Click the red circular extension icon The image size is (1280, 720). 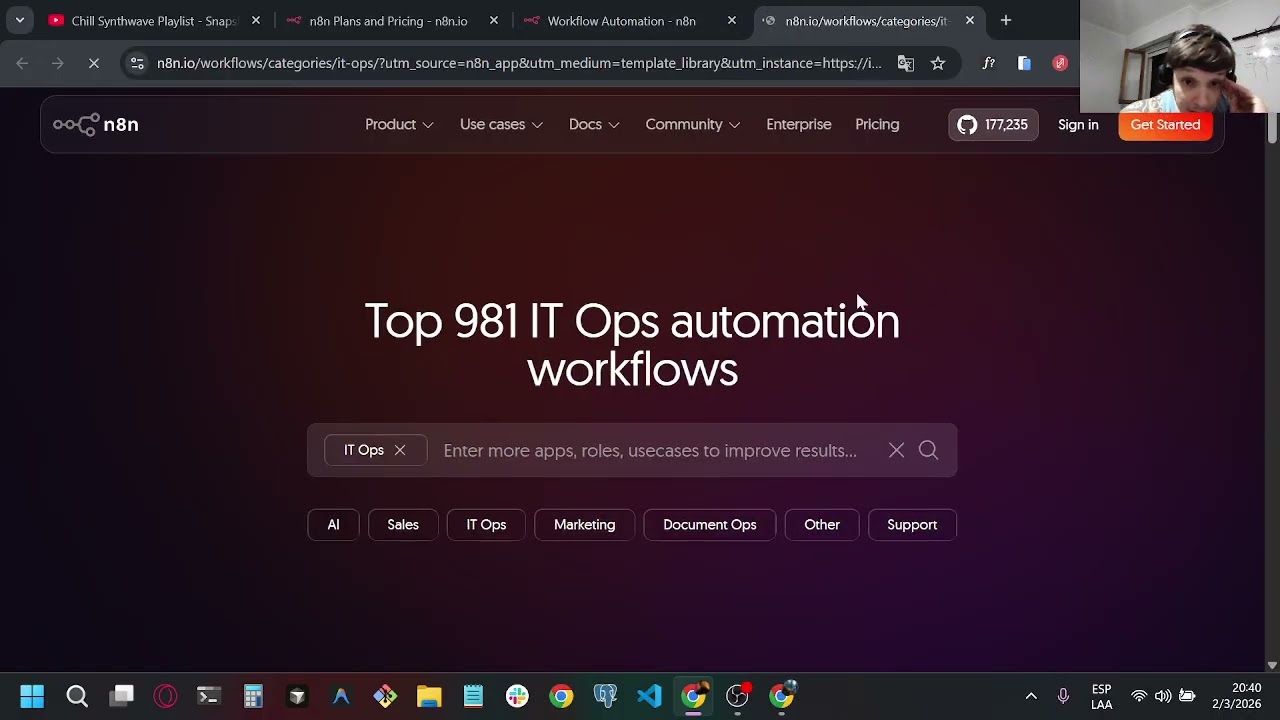tap(1060, 63)
